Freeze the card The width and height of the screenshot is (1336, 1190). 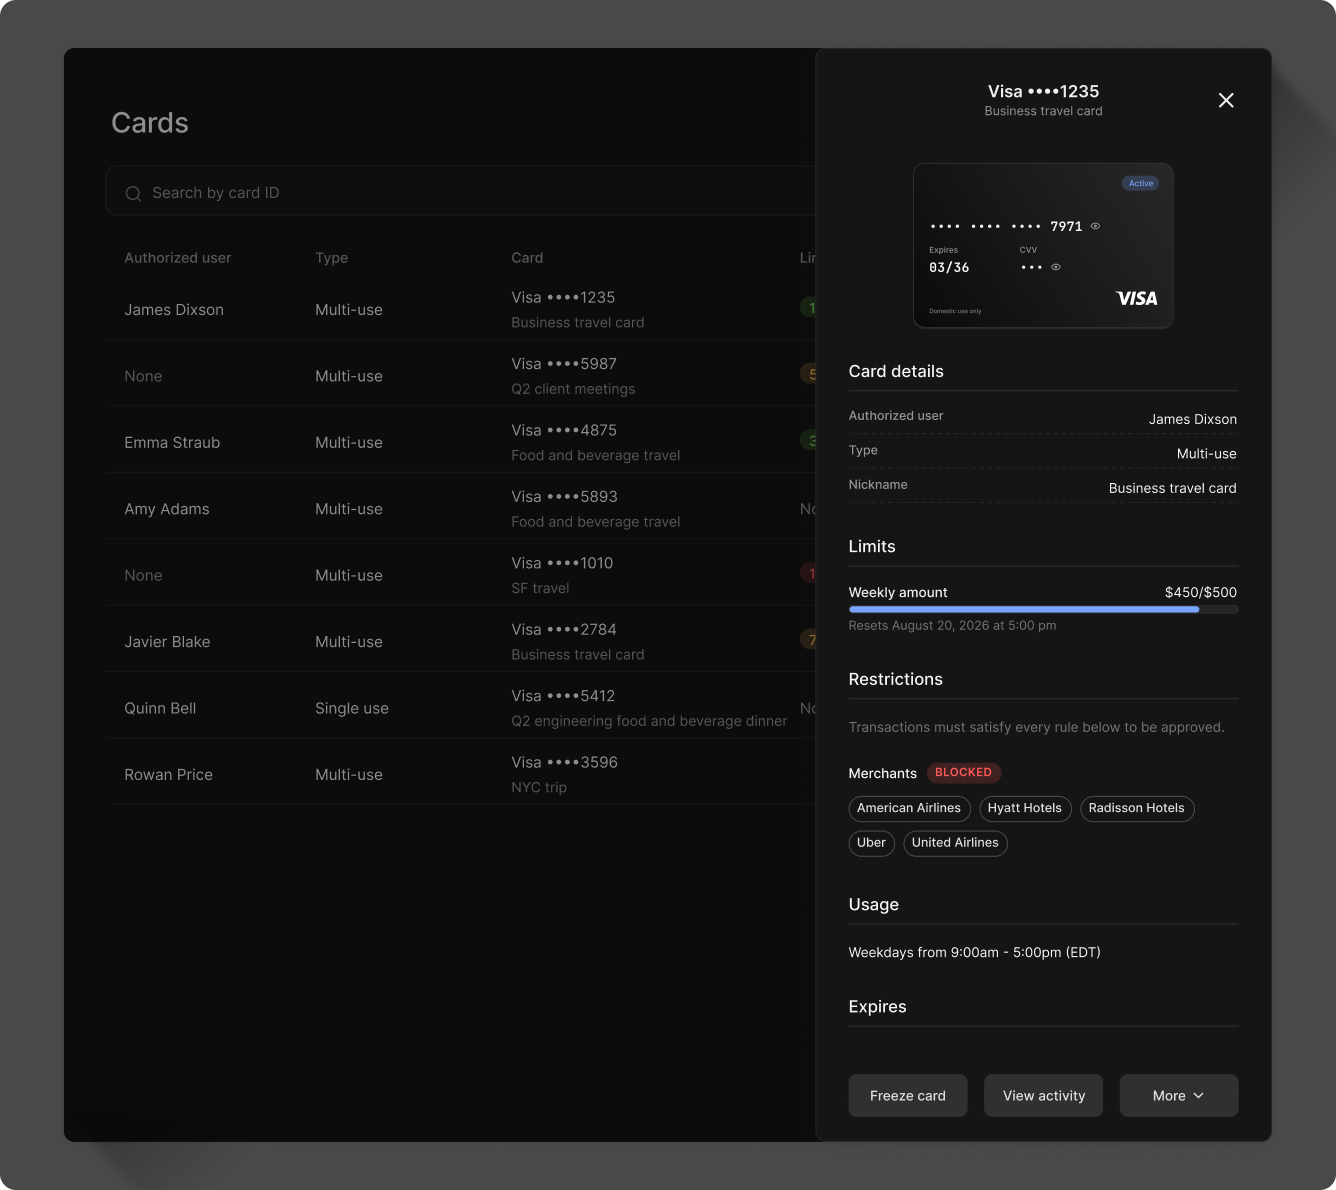coord(908,1096)
